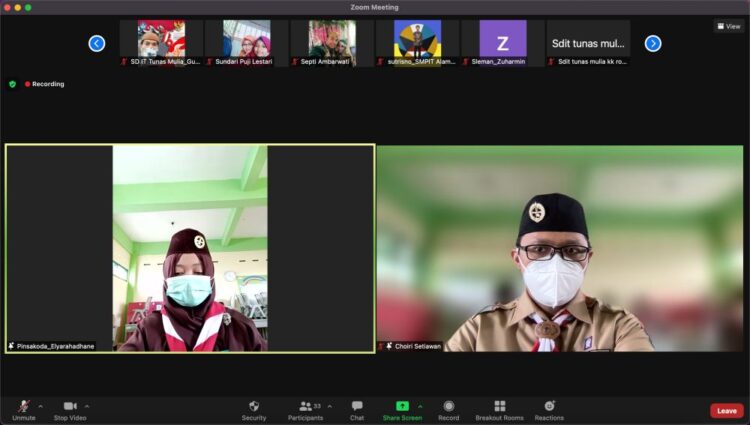Open the View layout menu

[728, 26]
